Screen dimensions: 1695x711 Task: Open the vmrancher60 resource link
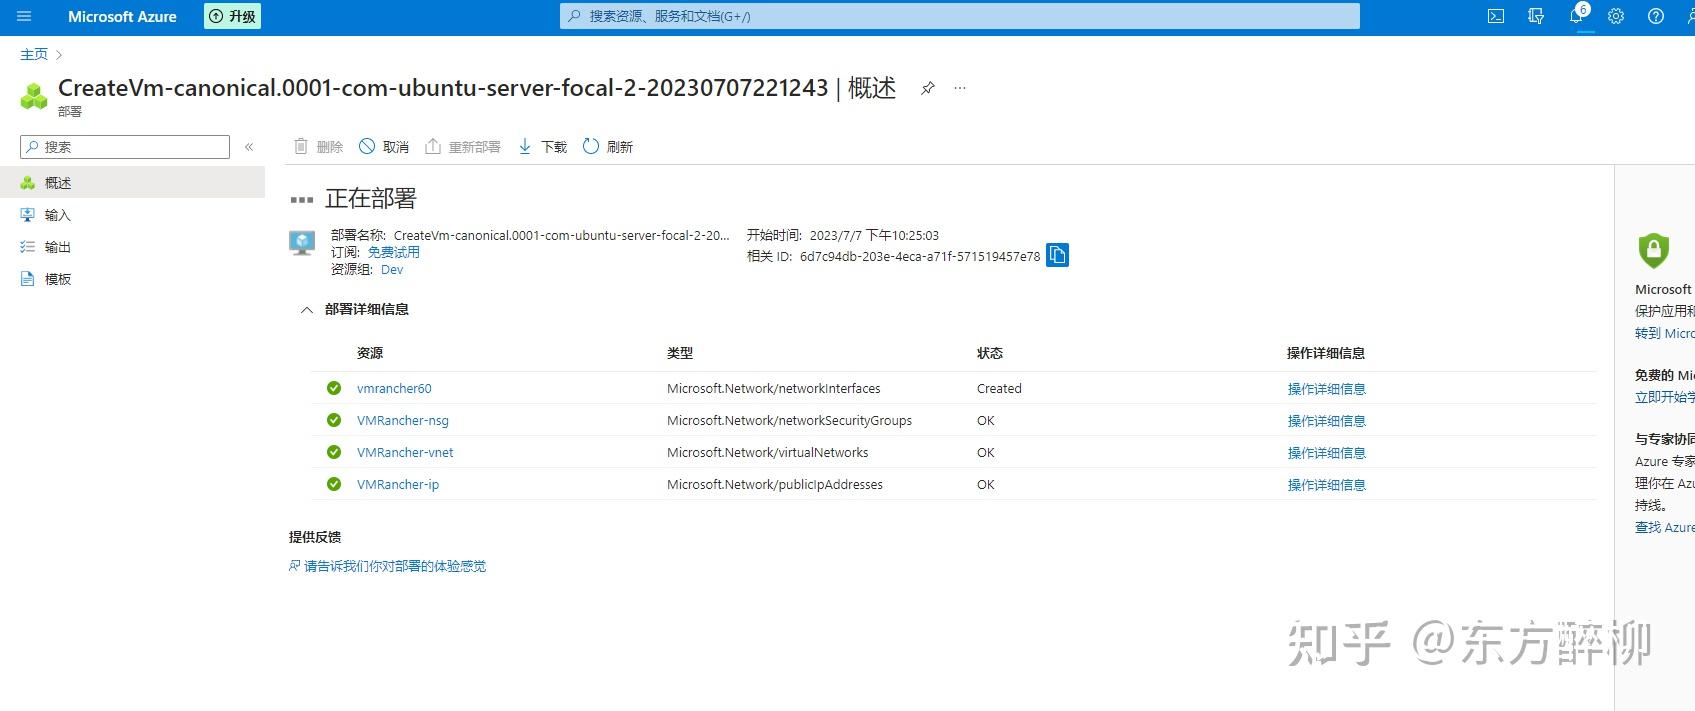click(394, 388)
